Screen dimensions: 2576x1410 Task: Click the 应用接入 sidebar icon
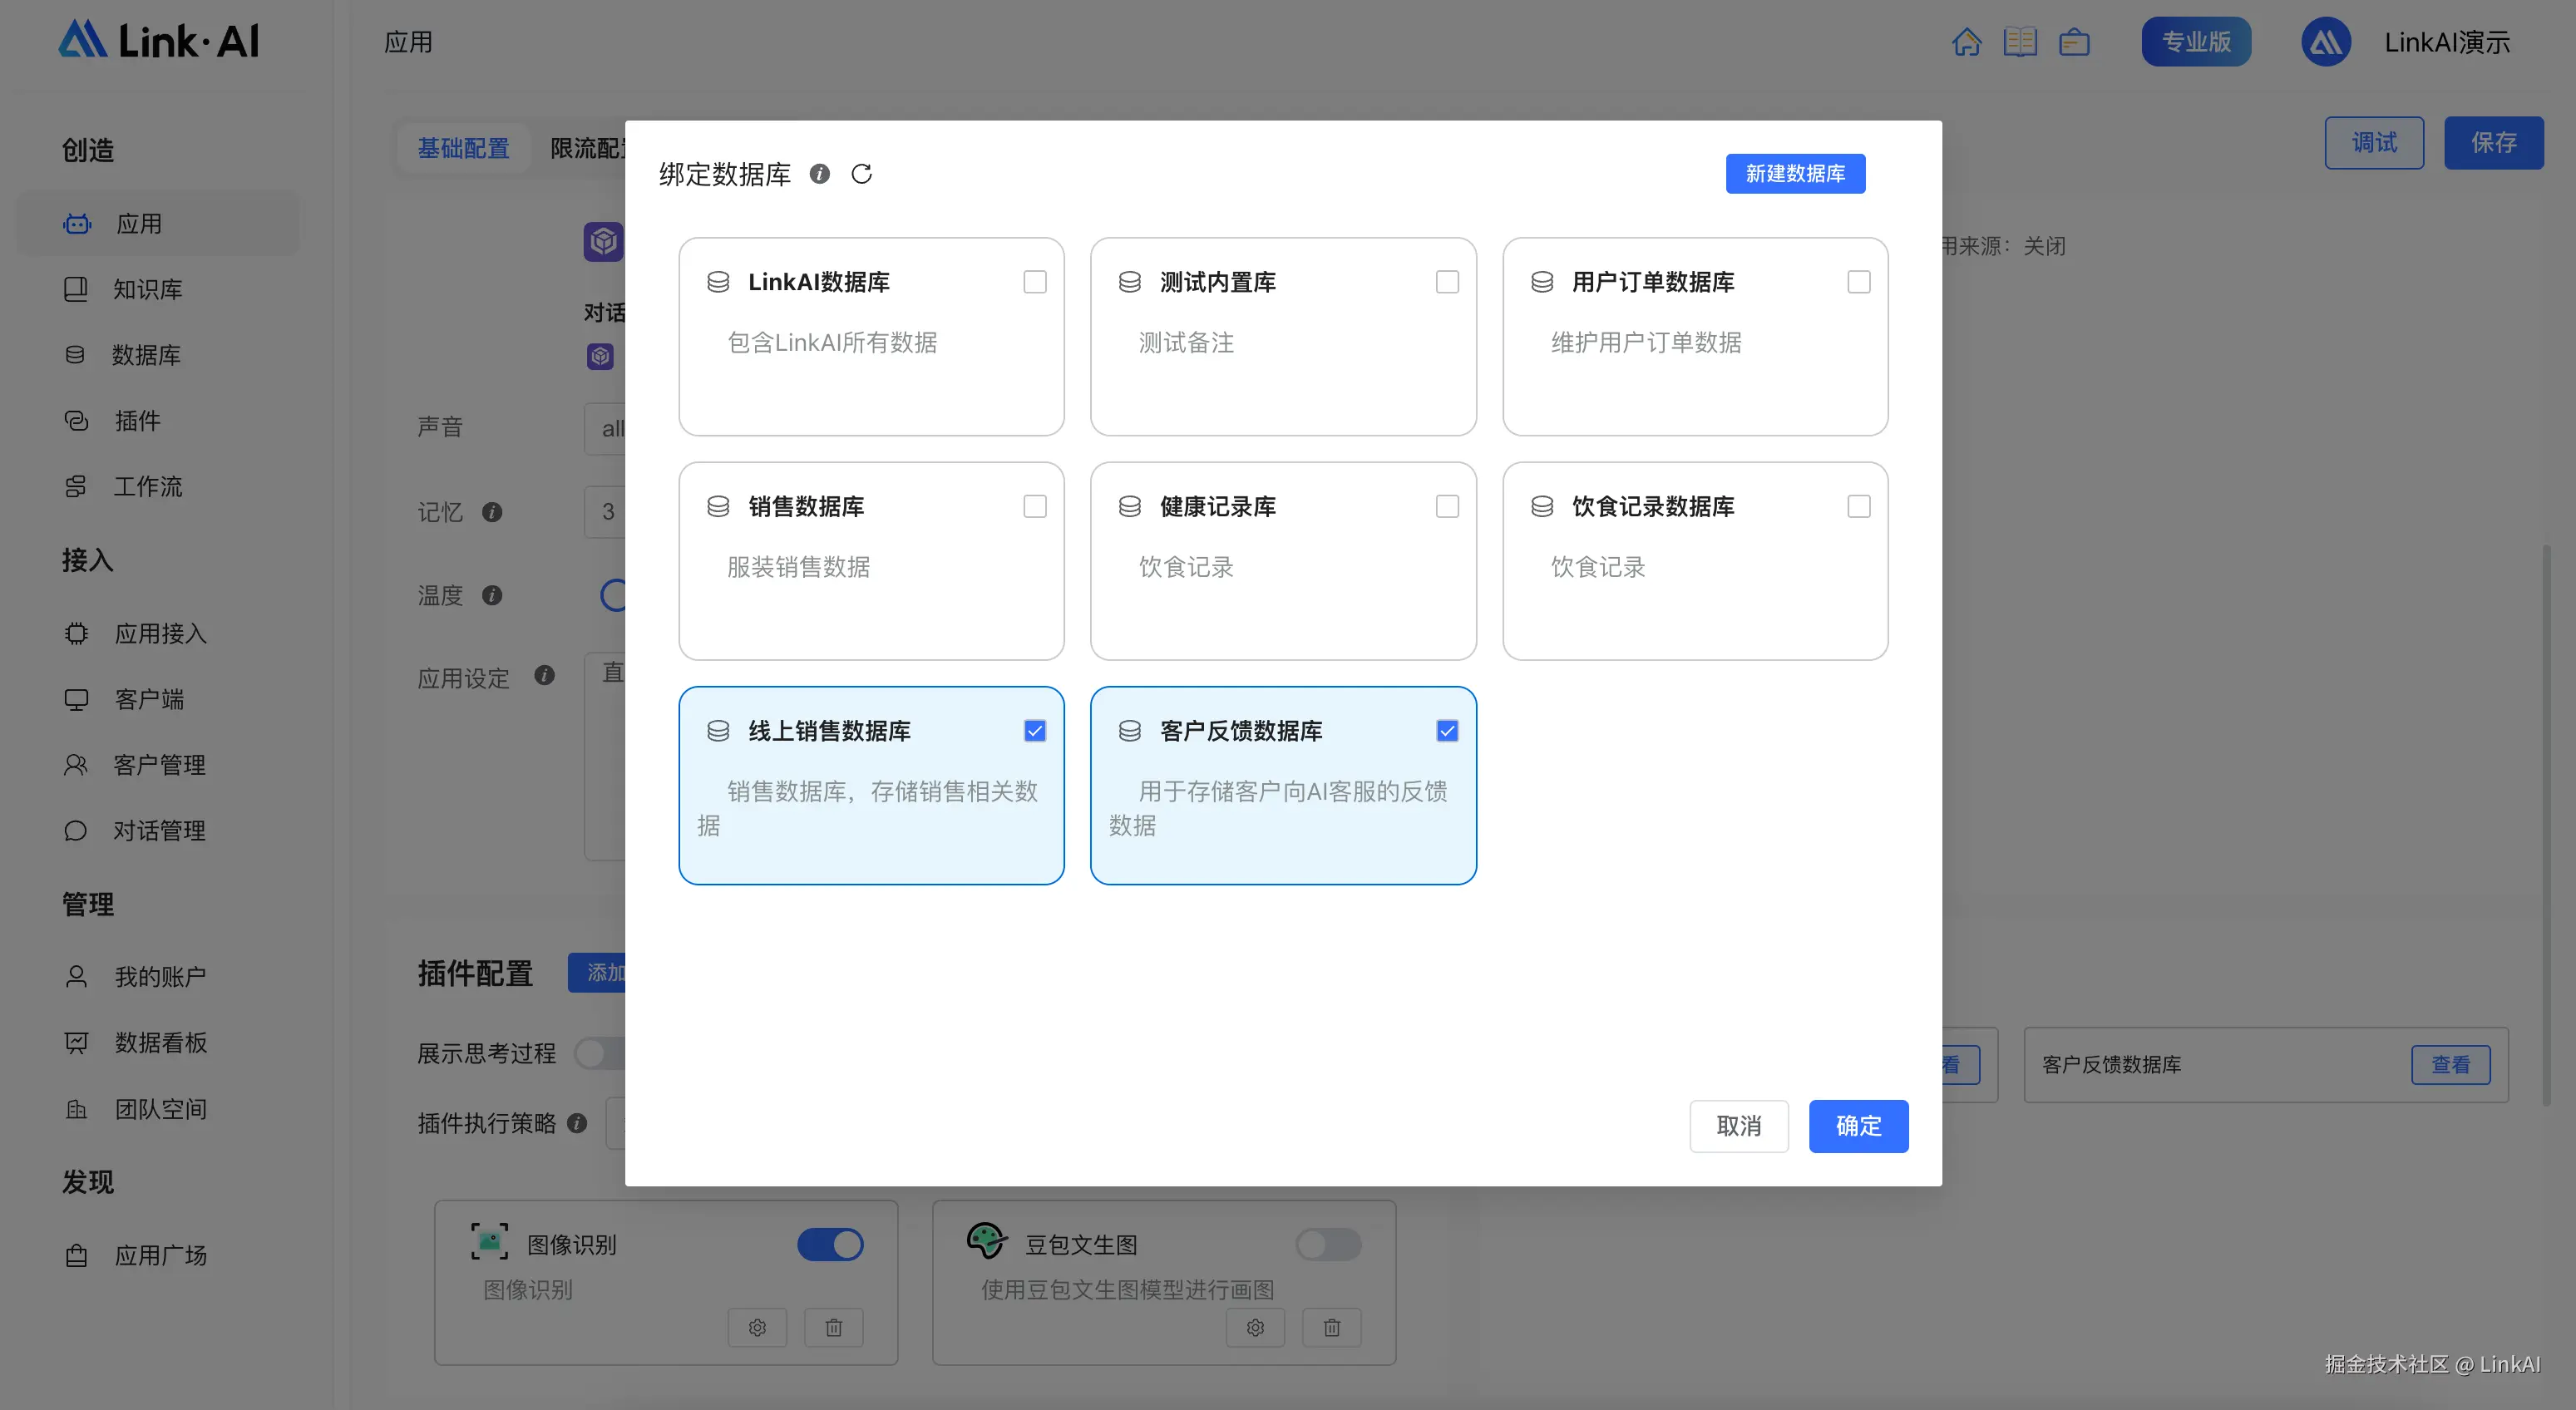[x=77, y=633]
